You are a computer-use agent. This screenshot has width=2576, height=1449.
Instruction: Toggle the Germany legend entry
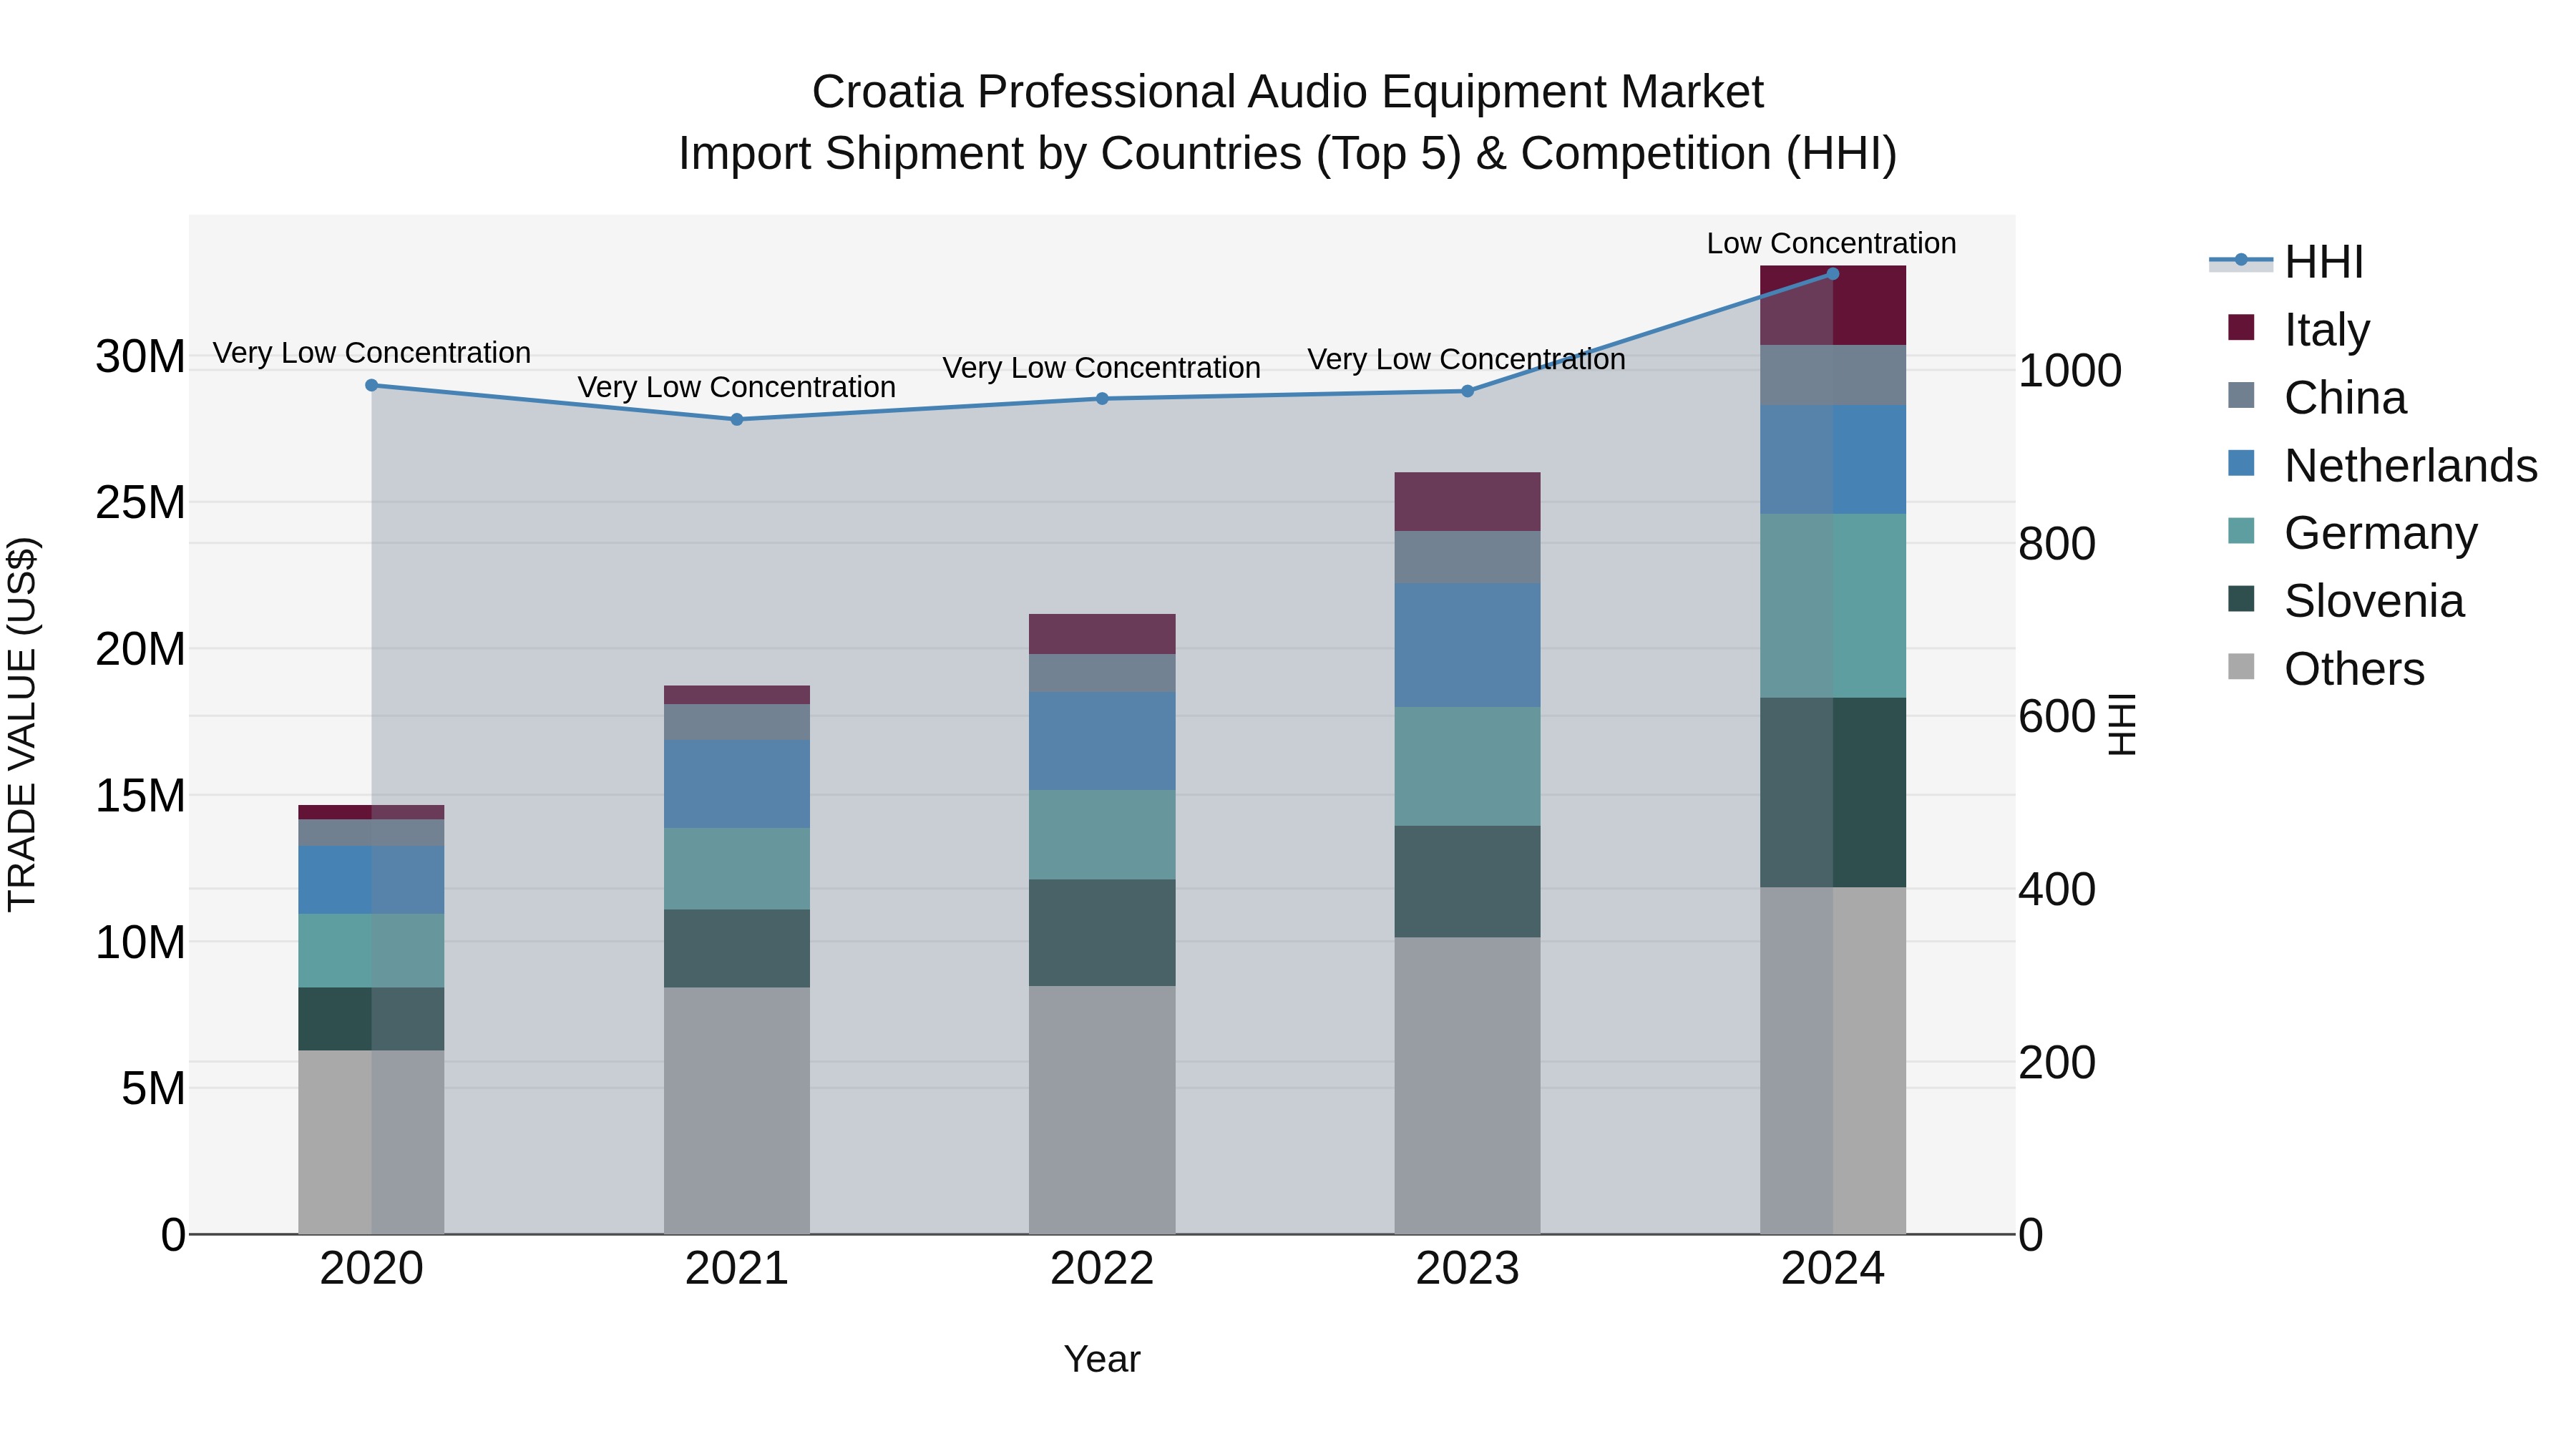coord(2353,532)
